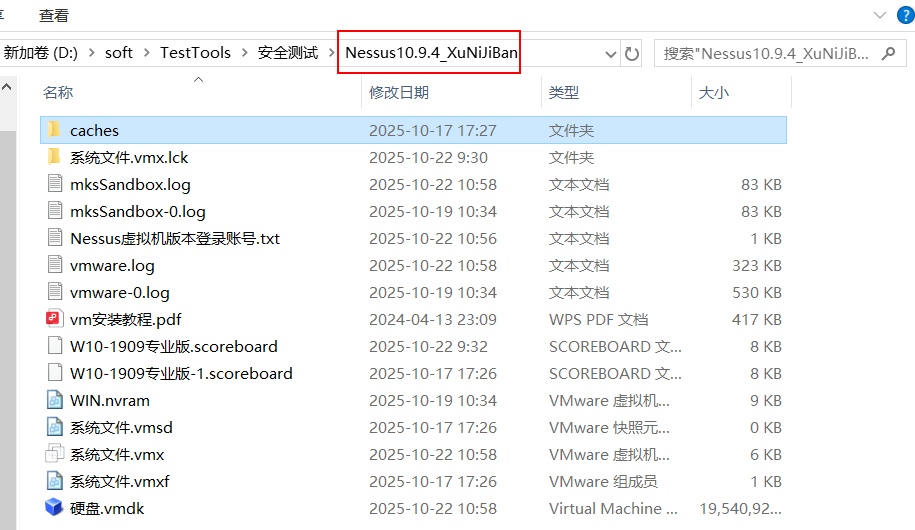Viewport: 915px width, 530px height.
Task: Click the search magnifier icon
Action: pyautogui.click(x=888, y=54)
